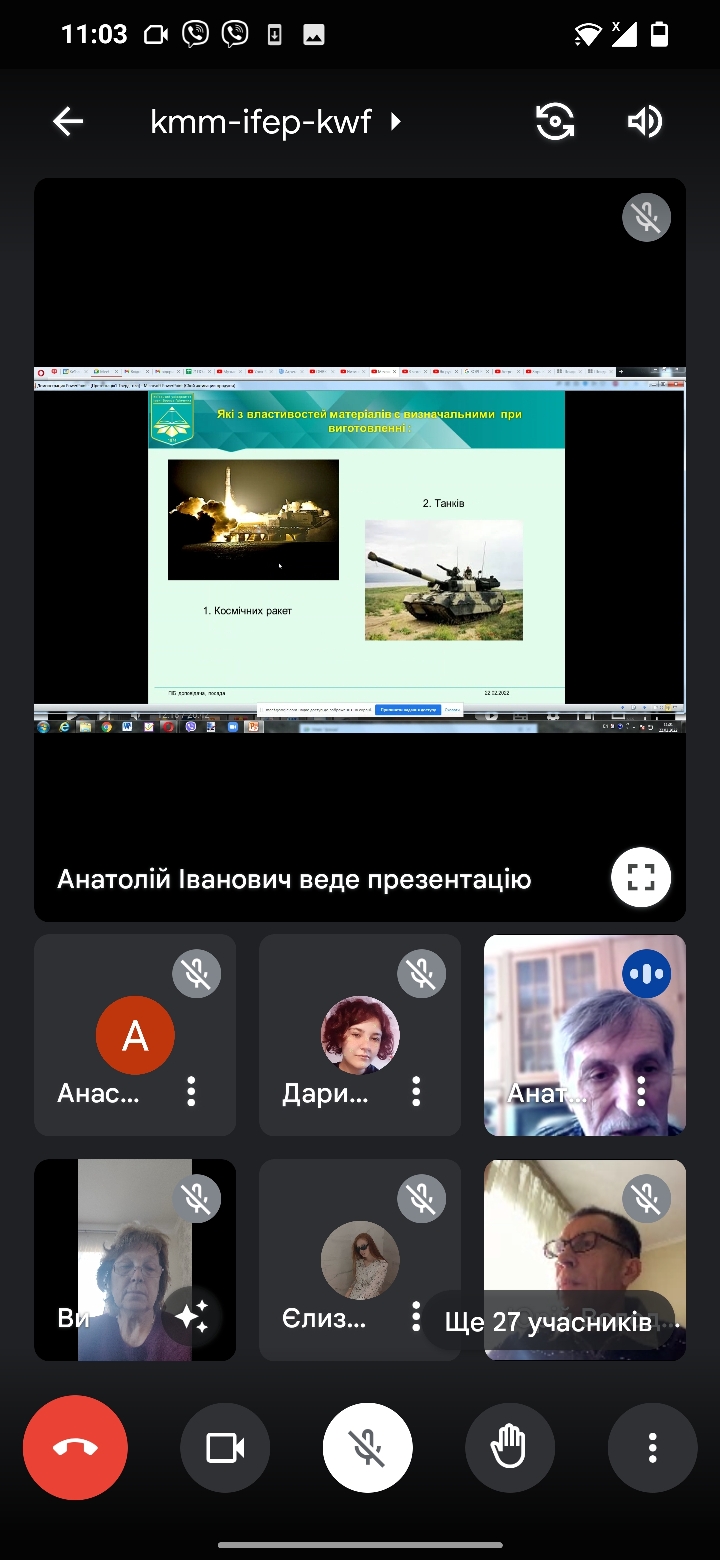Tap muted mic icon on Єлиз... tile
Viewport: 720px width, 1560px height.
422,1199
